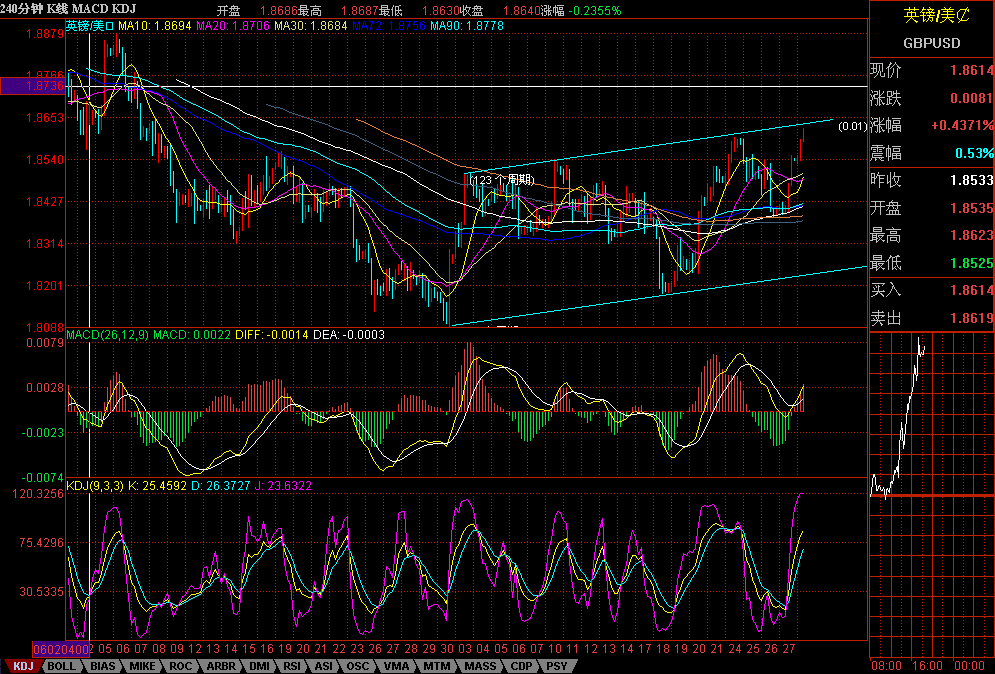The image size is (995, 674).
Task: Switch to the RSI indicator tab
Action: (292, 666)
